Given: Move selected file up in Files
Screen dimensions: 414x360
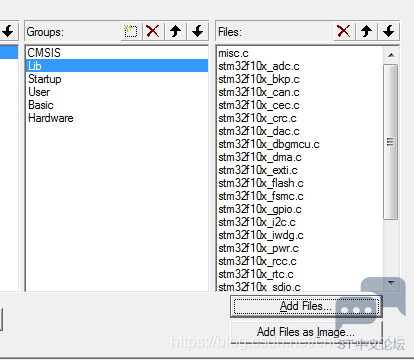Looking at the screenshot, I should pyautogui.click(x=366, y=32).
